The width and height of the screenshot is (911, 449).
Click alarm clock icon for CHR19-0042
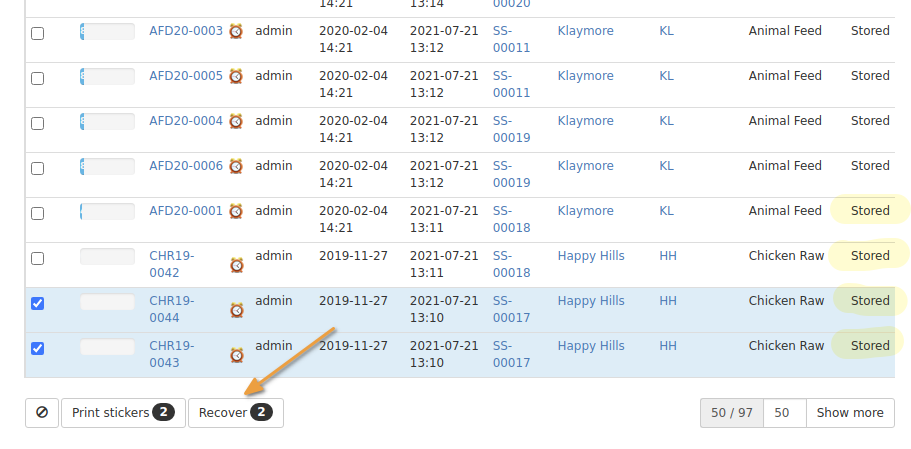pos(237,265)
